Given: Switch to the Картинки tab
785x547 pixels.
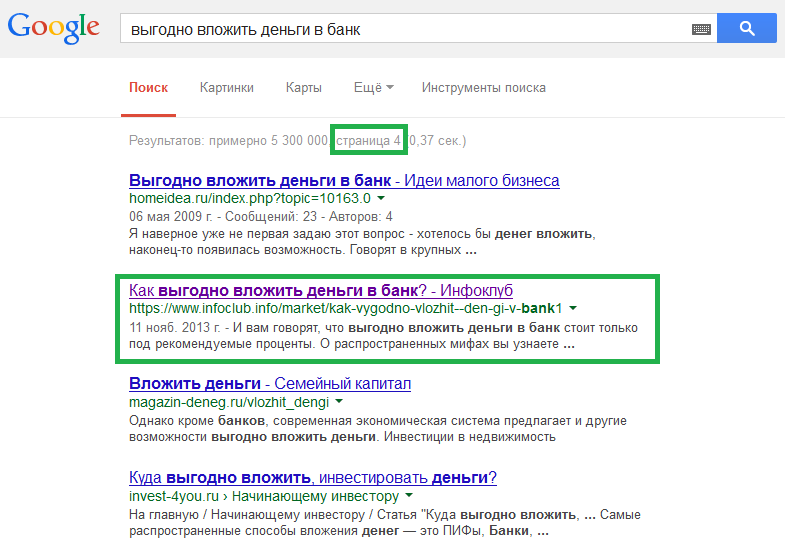Looking at the screenshot, I should [x=227, y=88].
